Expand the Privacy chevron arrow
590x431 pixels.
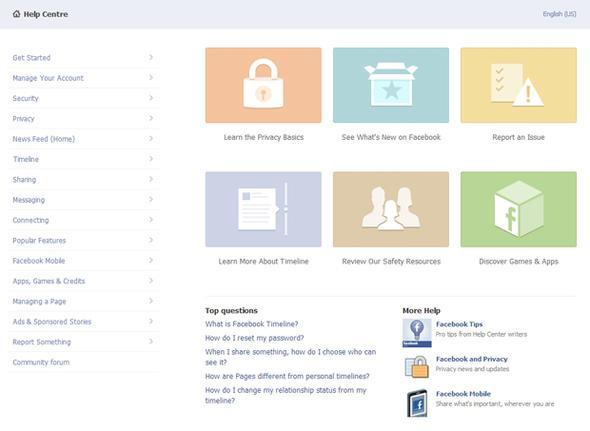click(151, 118)
